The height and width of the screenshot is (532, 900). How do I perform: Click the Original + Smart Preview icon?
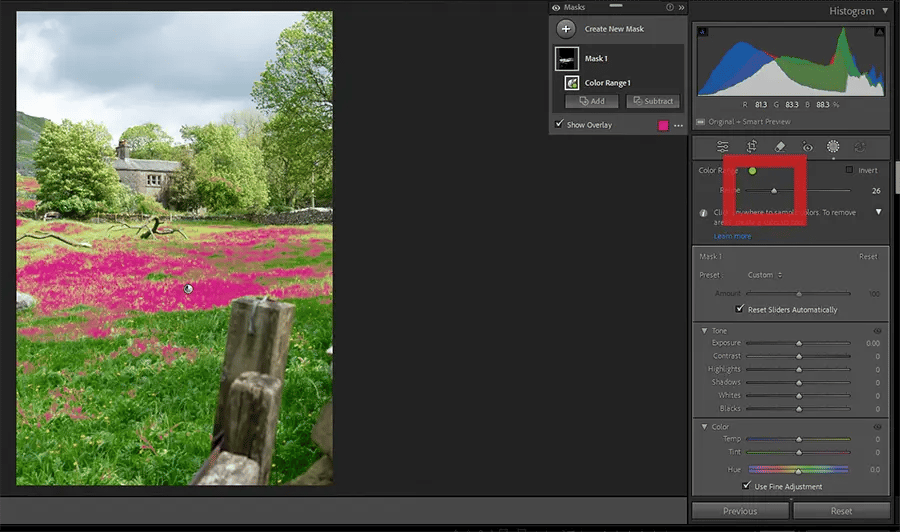pos(700,122)
